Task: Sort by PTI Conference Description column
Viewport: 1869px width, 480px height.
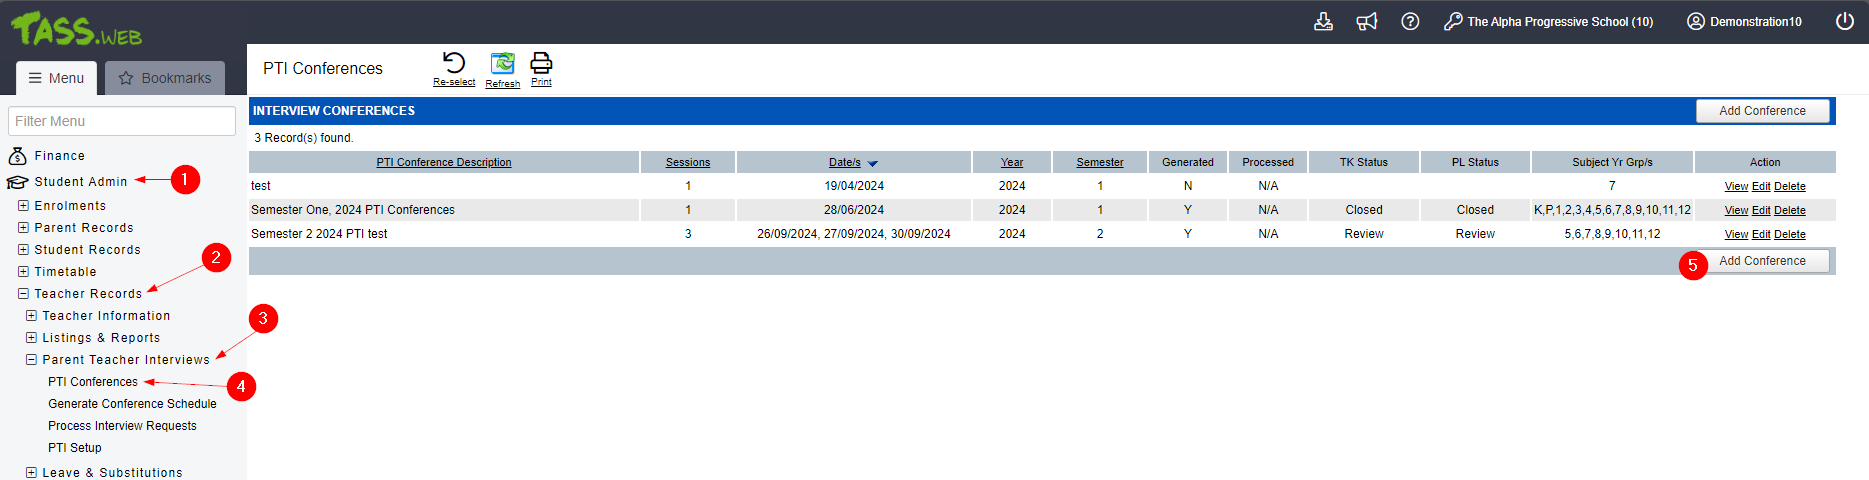Action: pos(444,162)
